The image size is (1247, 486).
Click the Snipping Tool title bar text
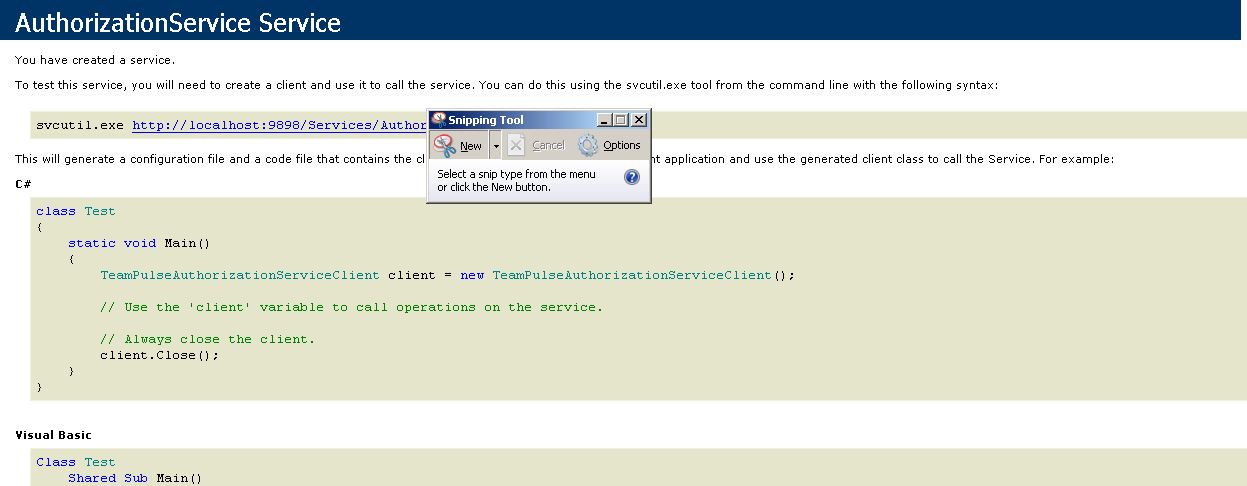coord(486,120)
